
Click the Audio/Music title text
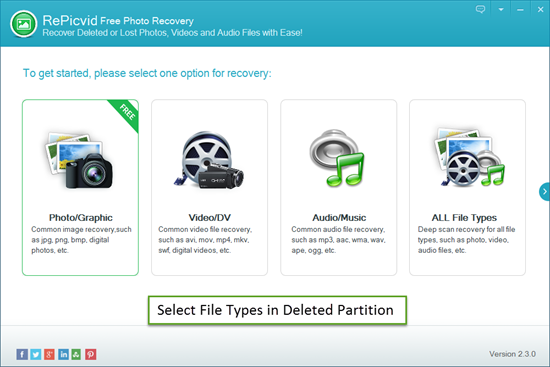tap(339, 218)
